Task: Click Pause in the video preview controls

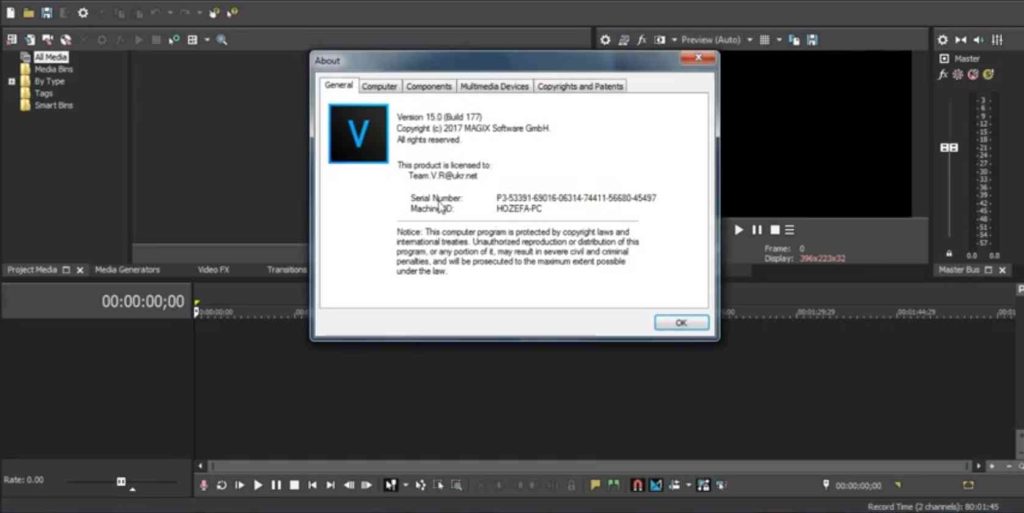Action: pyautogui.click(x=756, y=230)
